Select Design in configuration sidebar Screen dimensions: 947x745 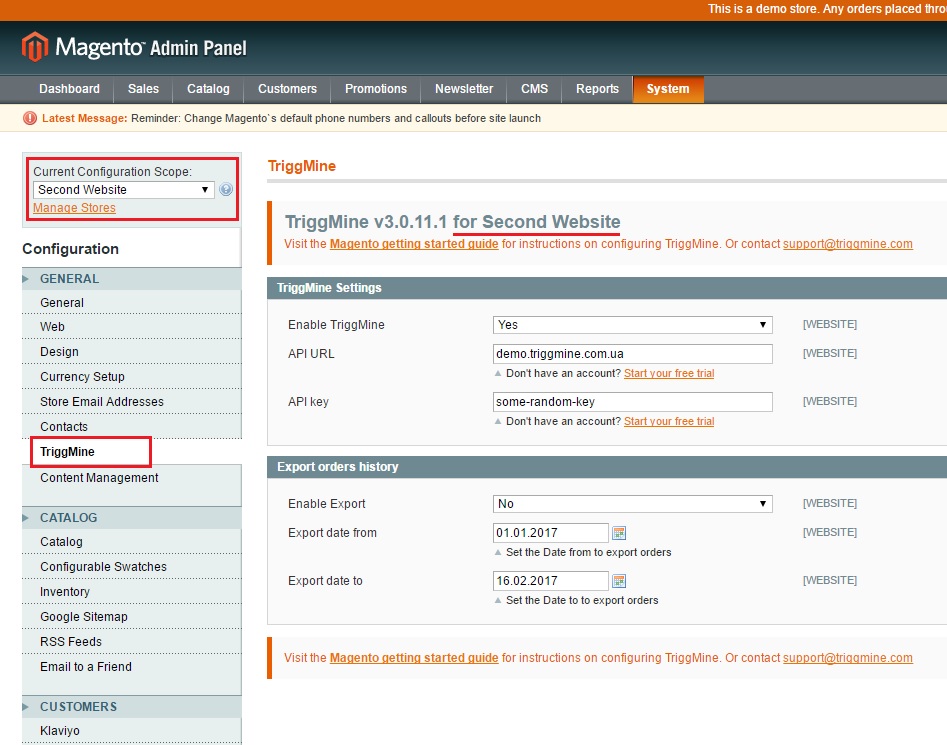132,351
